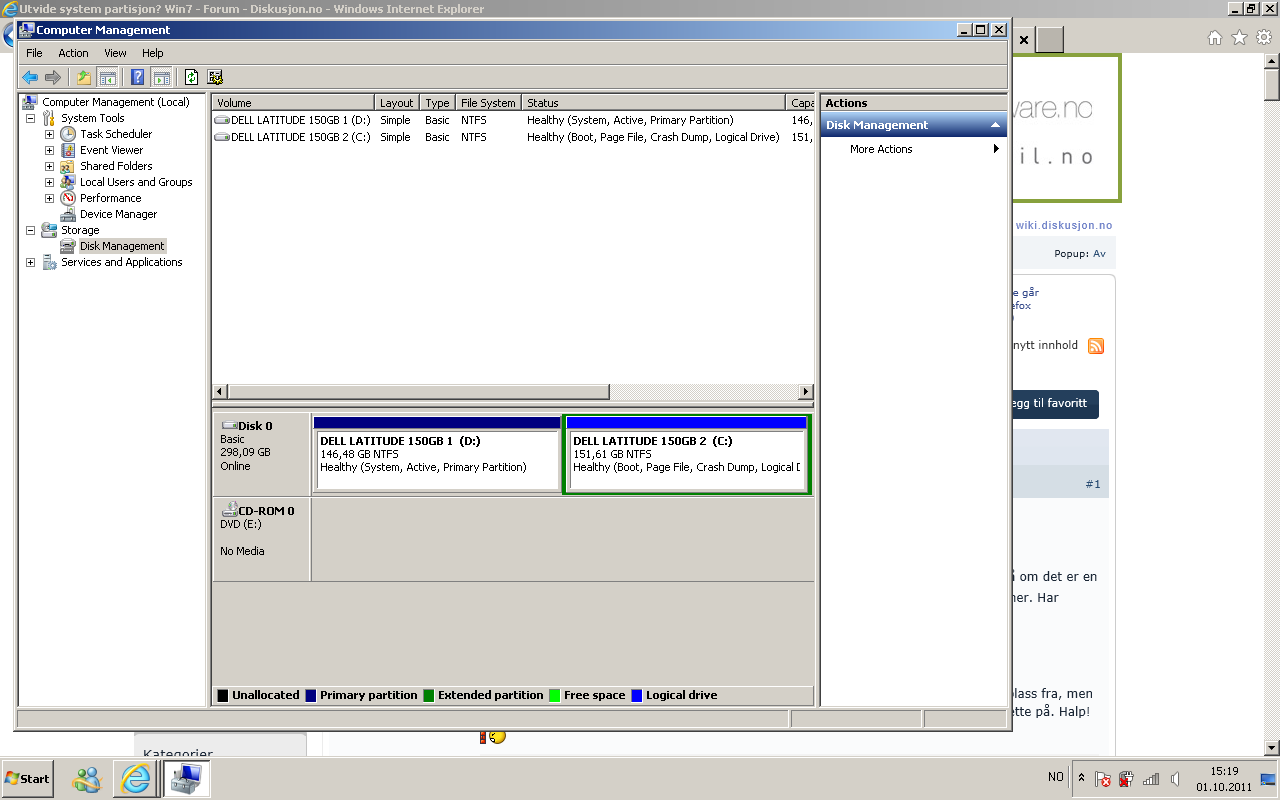Open the Help menu
The height and width of the screenshot is (800, 1280).
[152, 53]
